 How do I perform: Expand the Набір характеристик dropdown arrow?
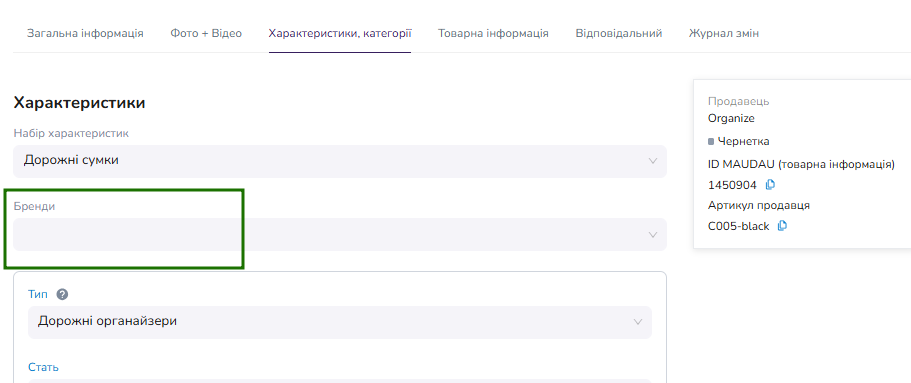coord(652,161)
